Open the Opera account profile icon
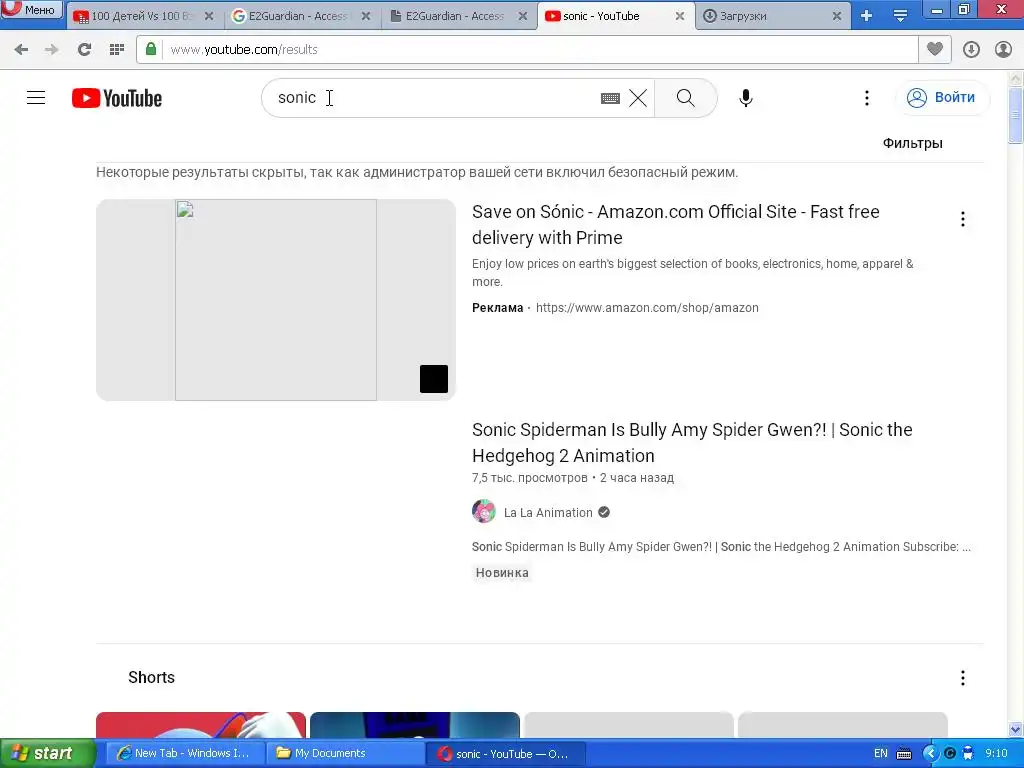1024x768 pixels. (x=1003, y=50)
